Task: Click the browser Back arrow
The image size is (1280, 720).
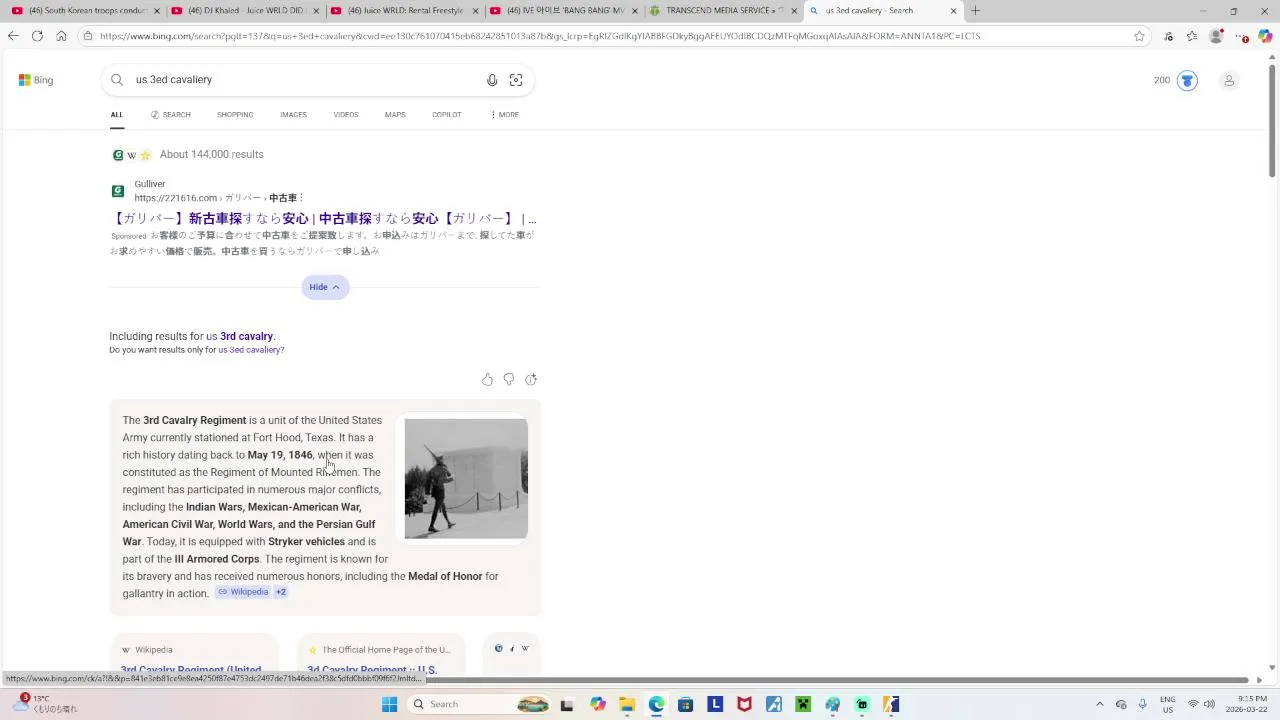Action: click(x=13, y=36)
